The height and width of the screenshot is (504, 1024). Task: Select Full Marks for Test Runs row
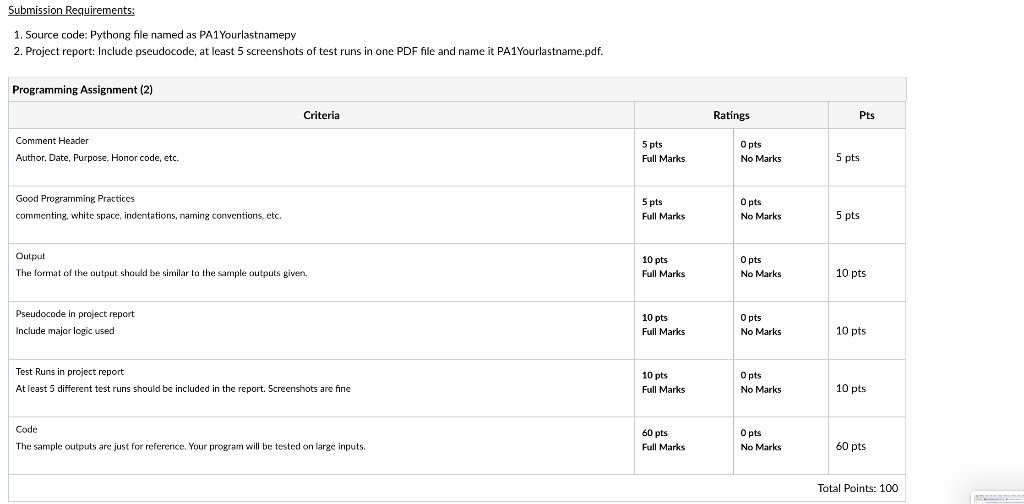pyautogui.click(x=663, y=382)
